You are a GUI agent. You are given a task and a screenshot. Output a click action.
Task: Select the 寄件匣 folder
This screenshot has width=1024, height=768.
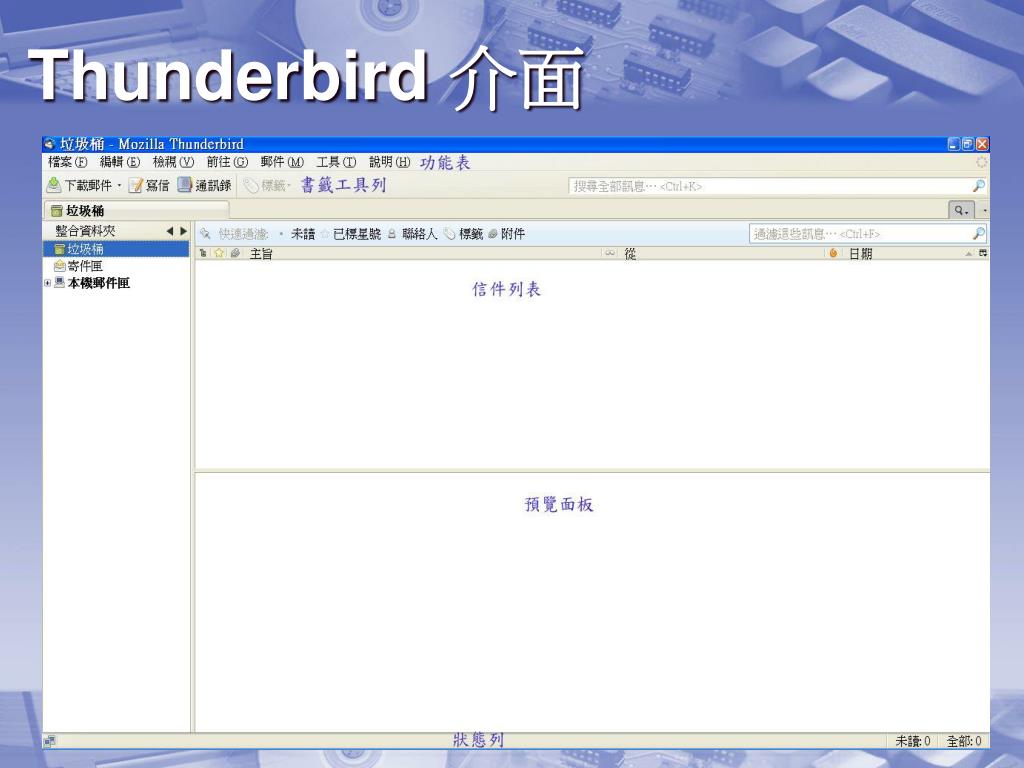[78, 266]
